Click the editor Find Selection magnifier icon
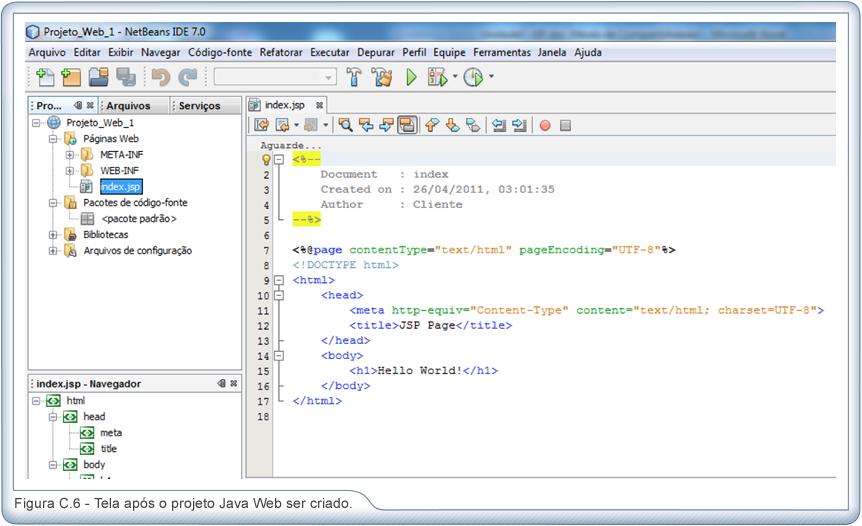This screenshot has width=862, height=526. (x=345, y=125)
